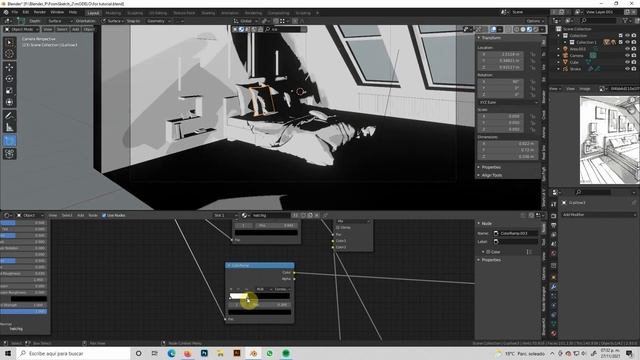640x360 pixels.
Task: Open the Global transform orientation dropdown
Action: coord(246,21)
